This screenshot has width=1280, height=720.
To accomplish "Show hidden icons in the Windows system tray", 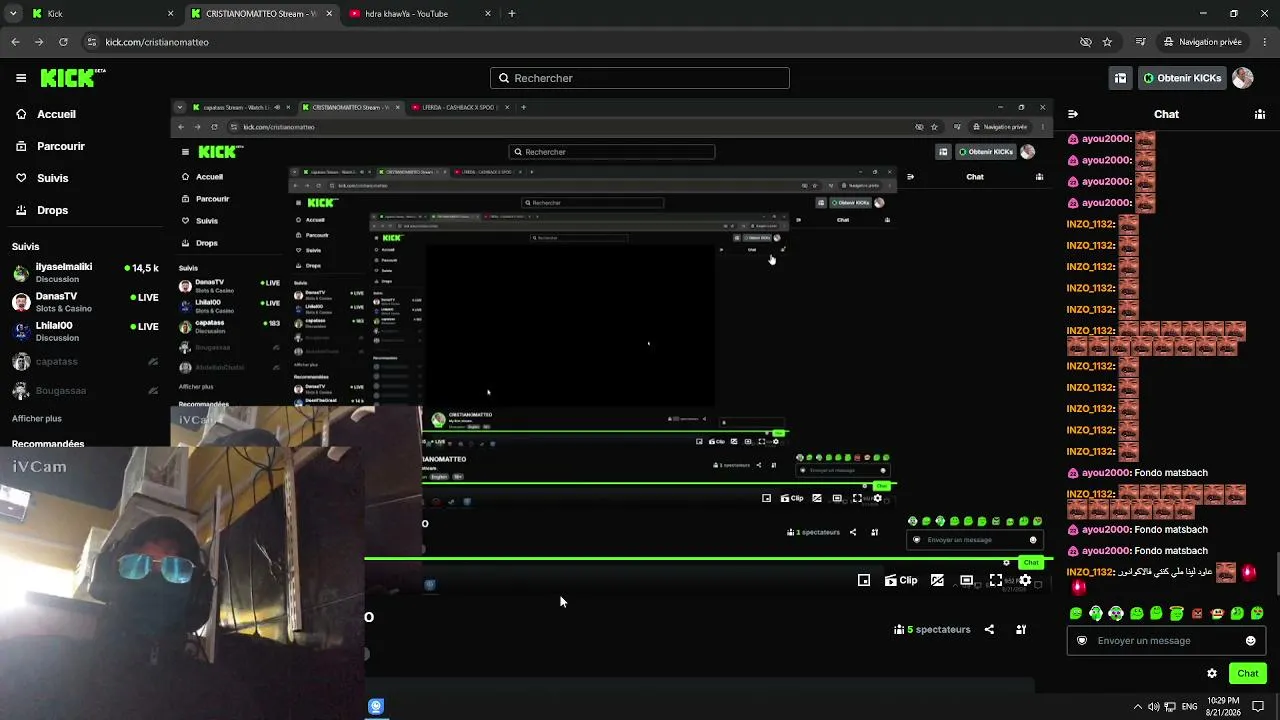I will (x=1137, y=707).
